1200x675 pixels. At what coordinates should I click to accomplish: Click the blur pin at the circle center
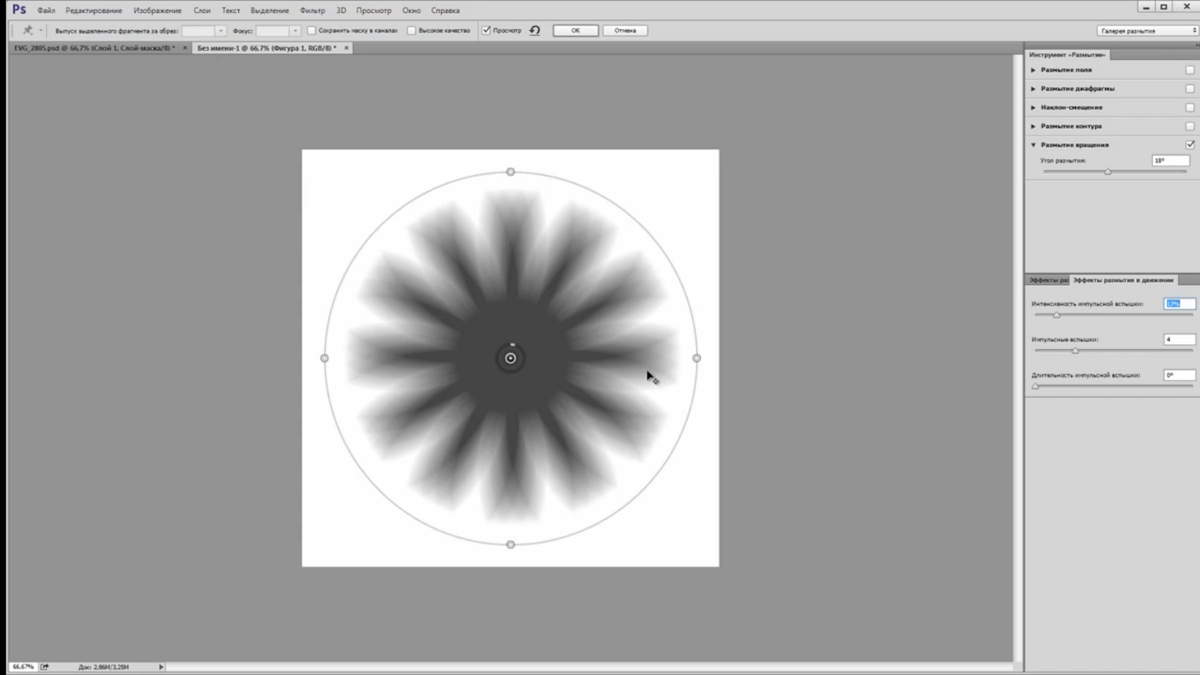click(x=511, y=358)
